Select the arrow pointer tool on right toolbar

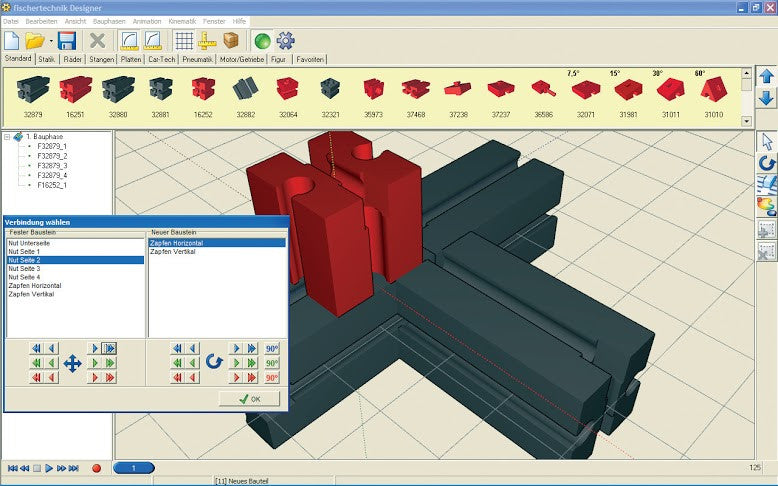(766, 141)
